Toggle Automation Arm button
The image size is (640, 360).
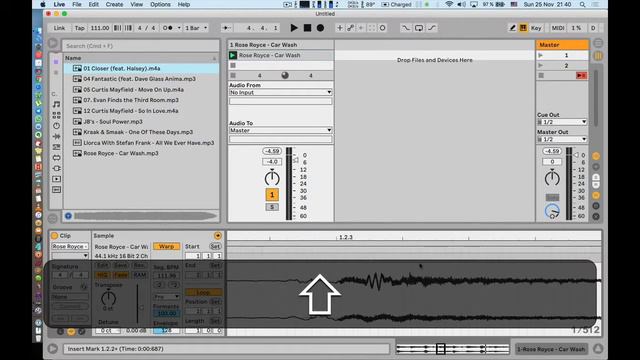pyautogui.click(x=350, y=28)
